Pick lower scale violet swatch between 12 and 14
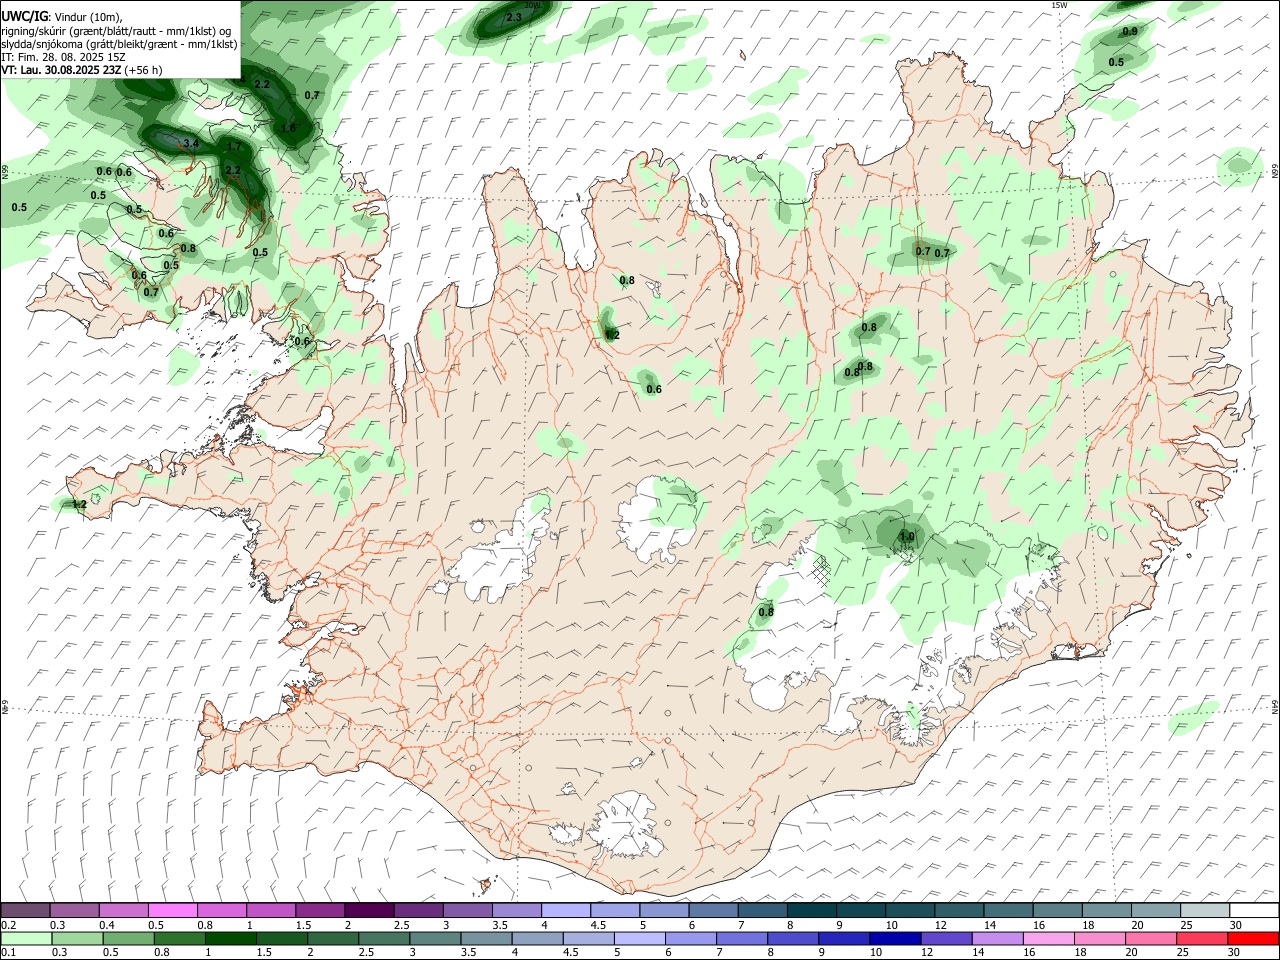 (x=945, y=938)
